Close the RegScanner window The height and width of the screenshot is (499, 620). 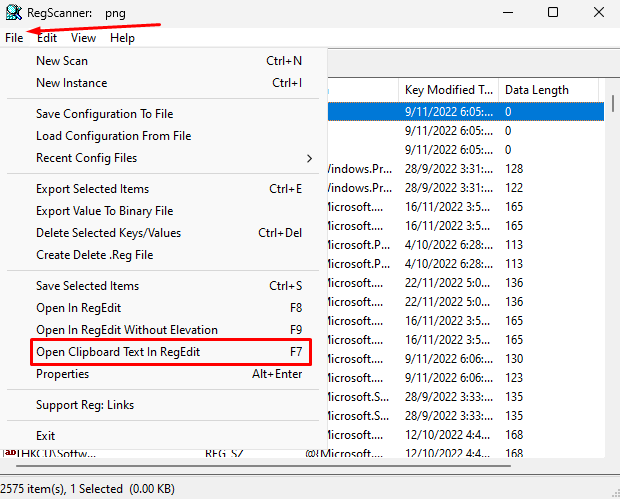pyautogui.click(x=599, y=13)
